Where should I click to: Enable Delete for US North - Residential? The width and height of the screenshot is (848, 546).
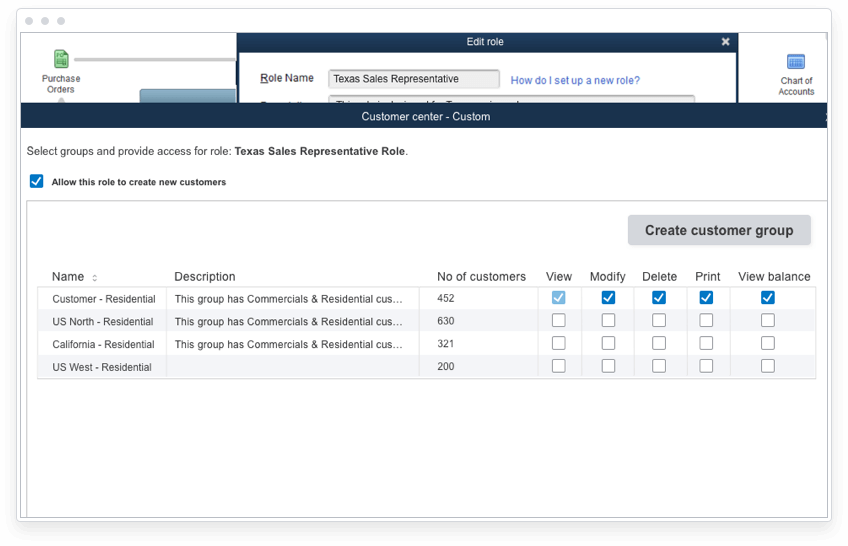[659, 321]
